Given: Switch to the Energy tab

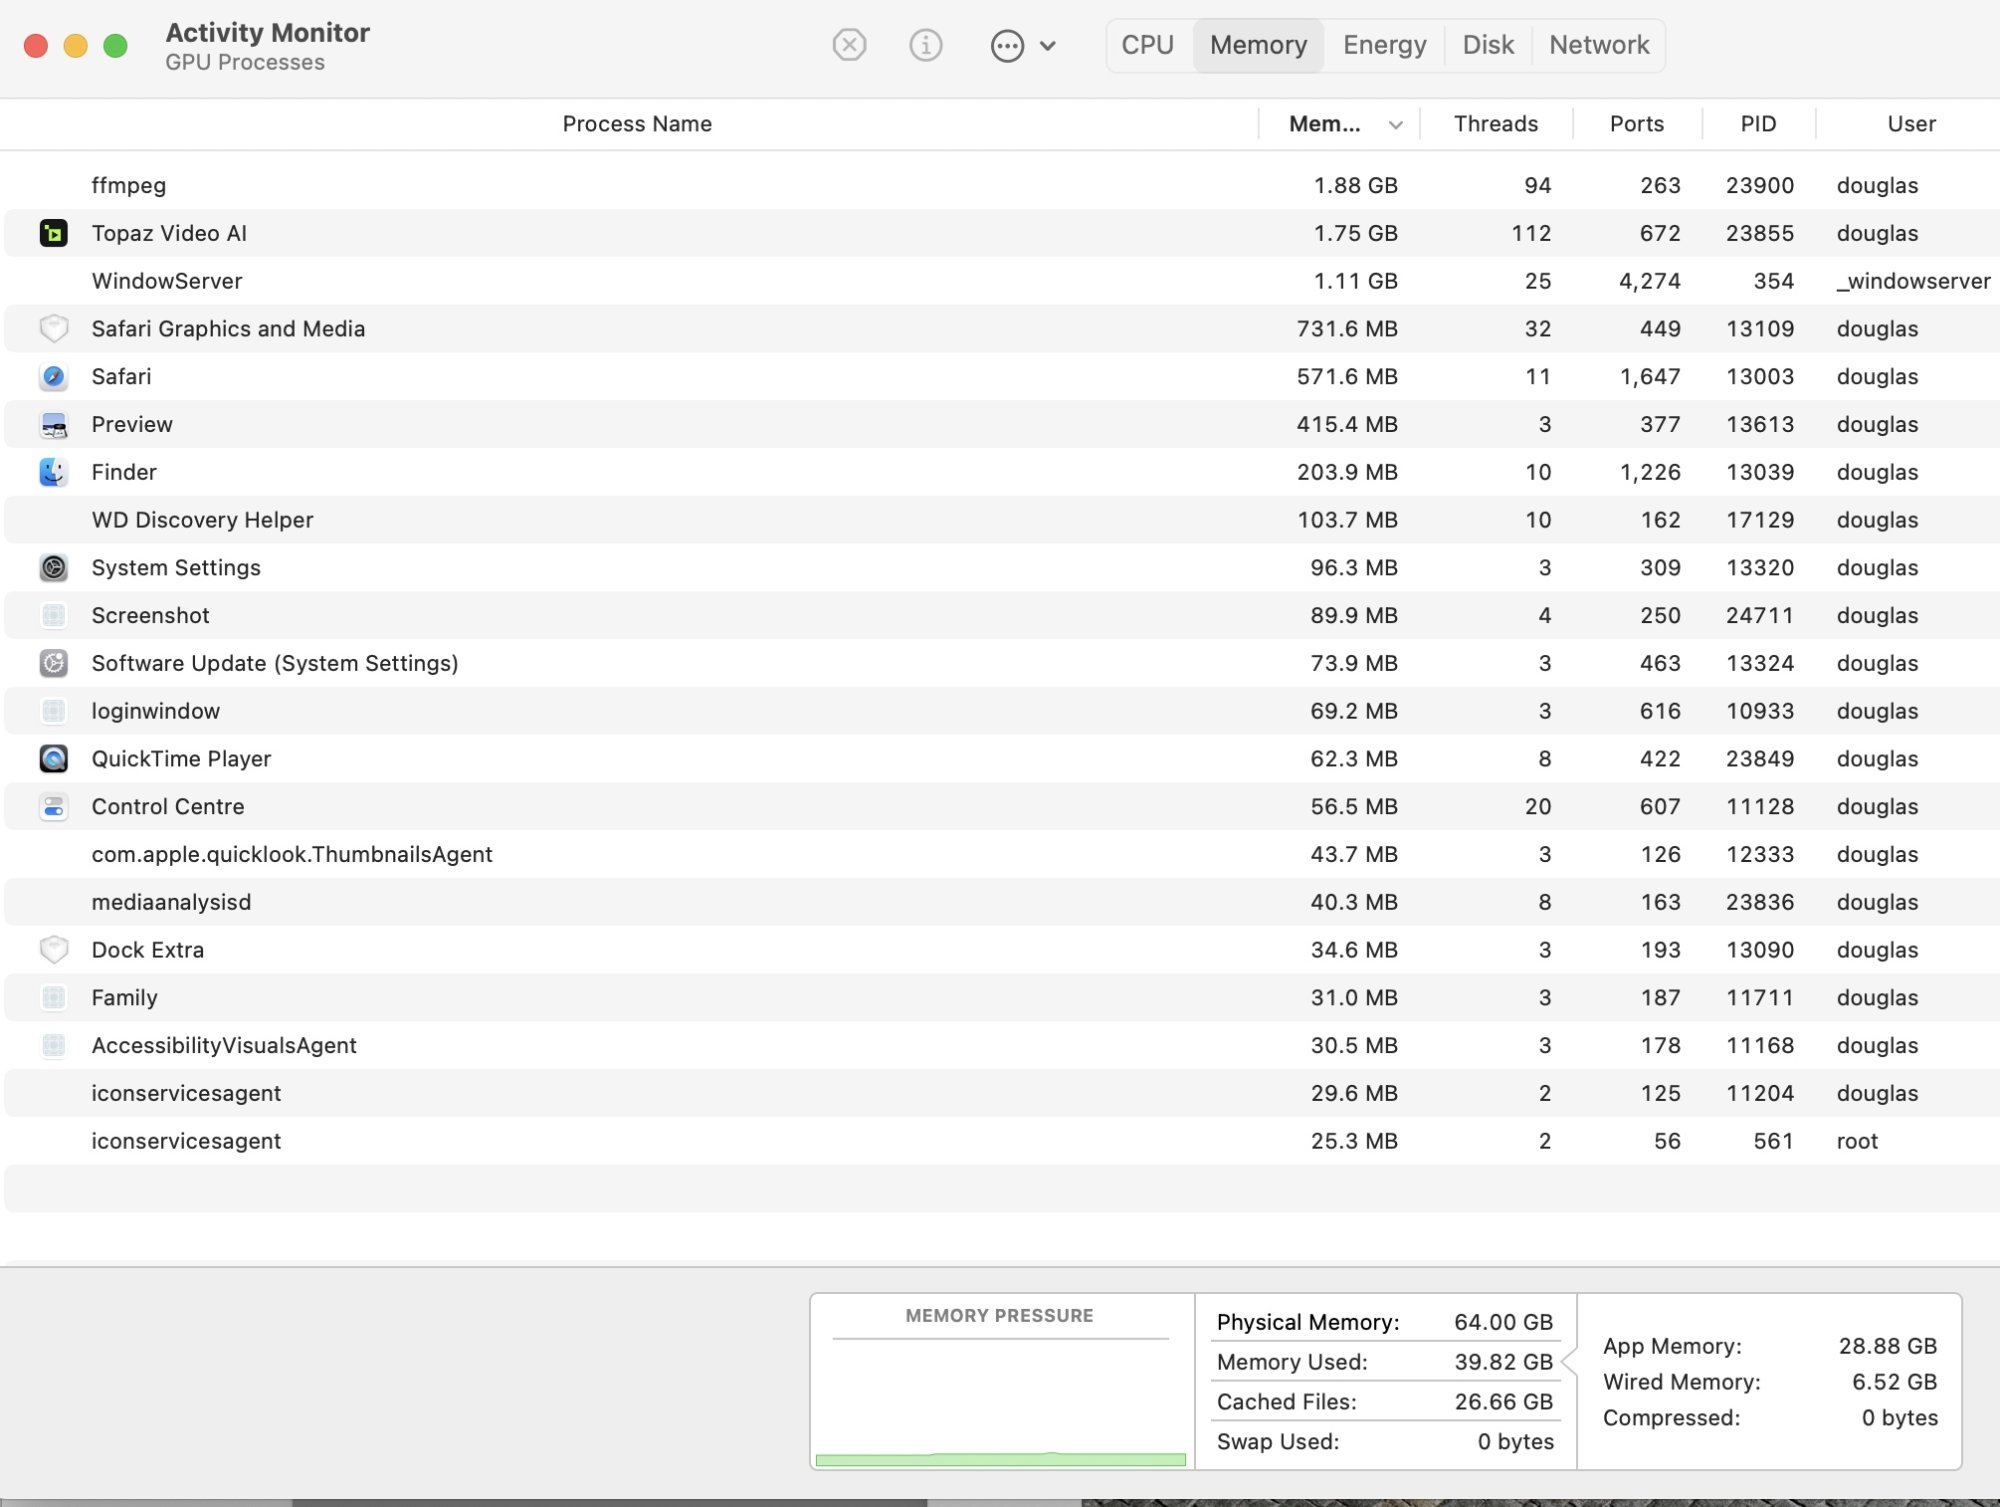Looking at the screenshot, I should (x=1384, y=45).
